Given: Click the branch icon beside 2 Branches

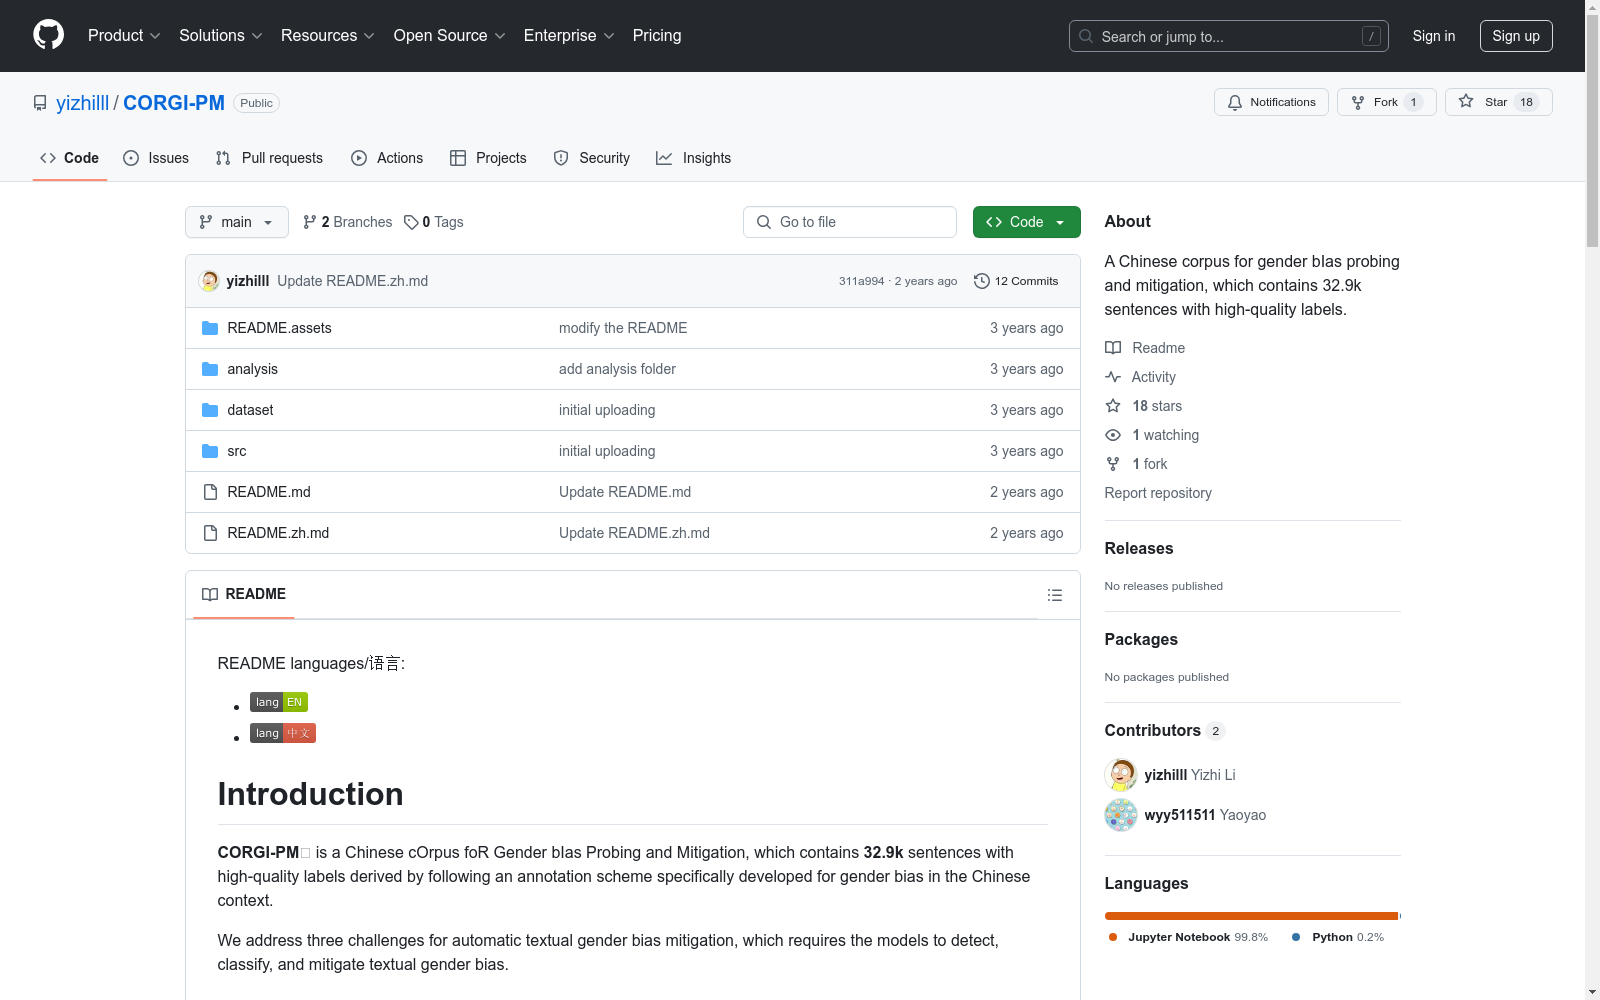Looking at the screenshot, I should [x=310, y=222].
